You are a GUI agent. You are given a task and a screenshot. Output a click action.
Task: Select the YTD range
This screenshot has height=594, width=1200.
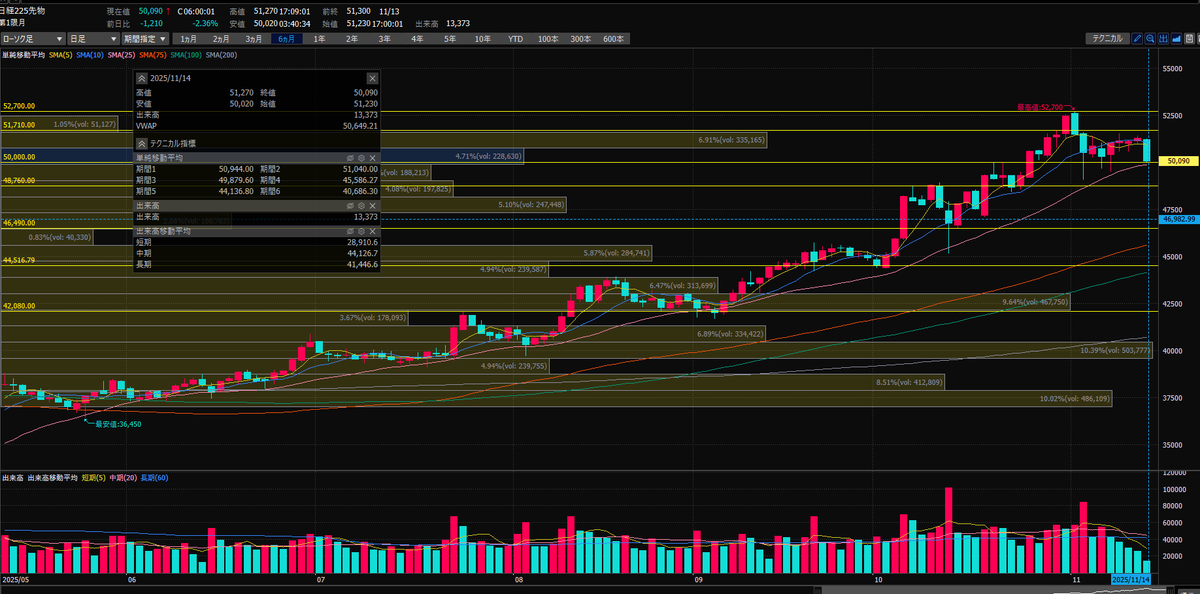(515, 39)
